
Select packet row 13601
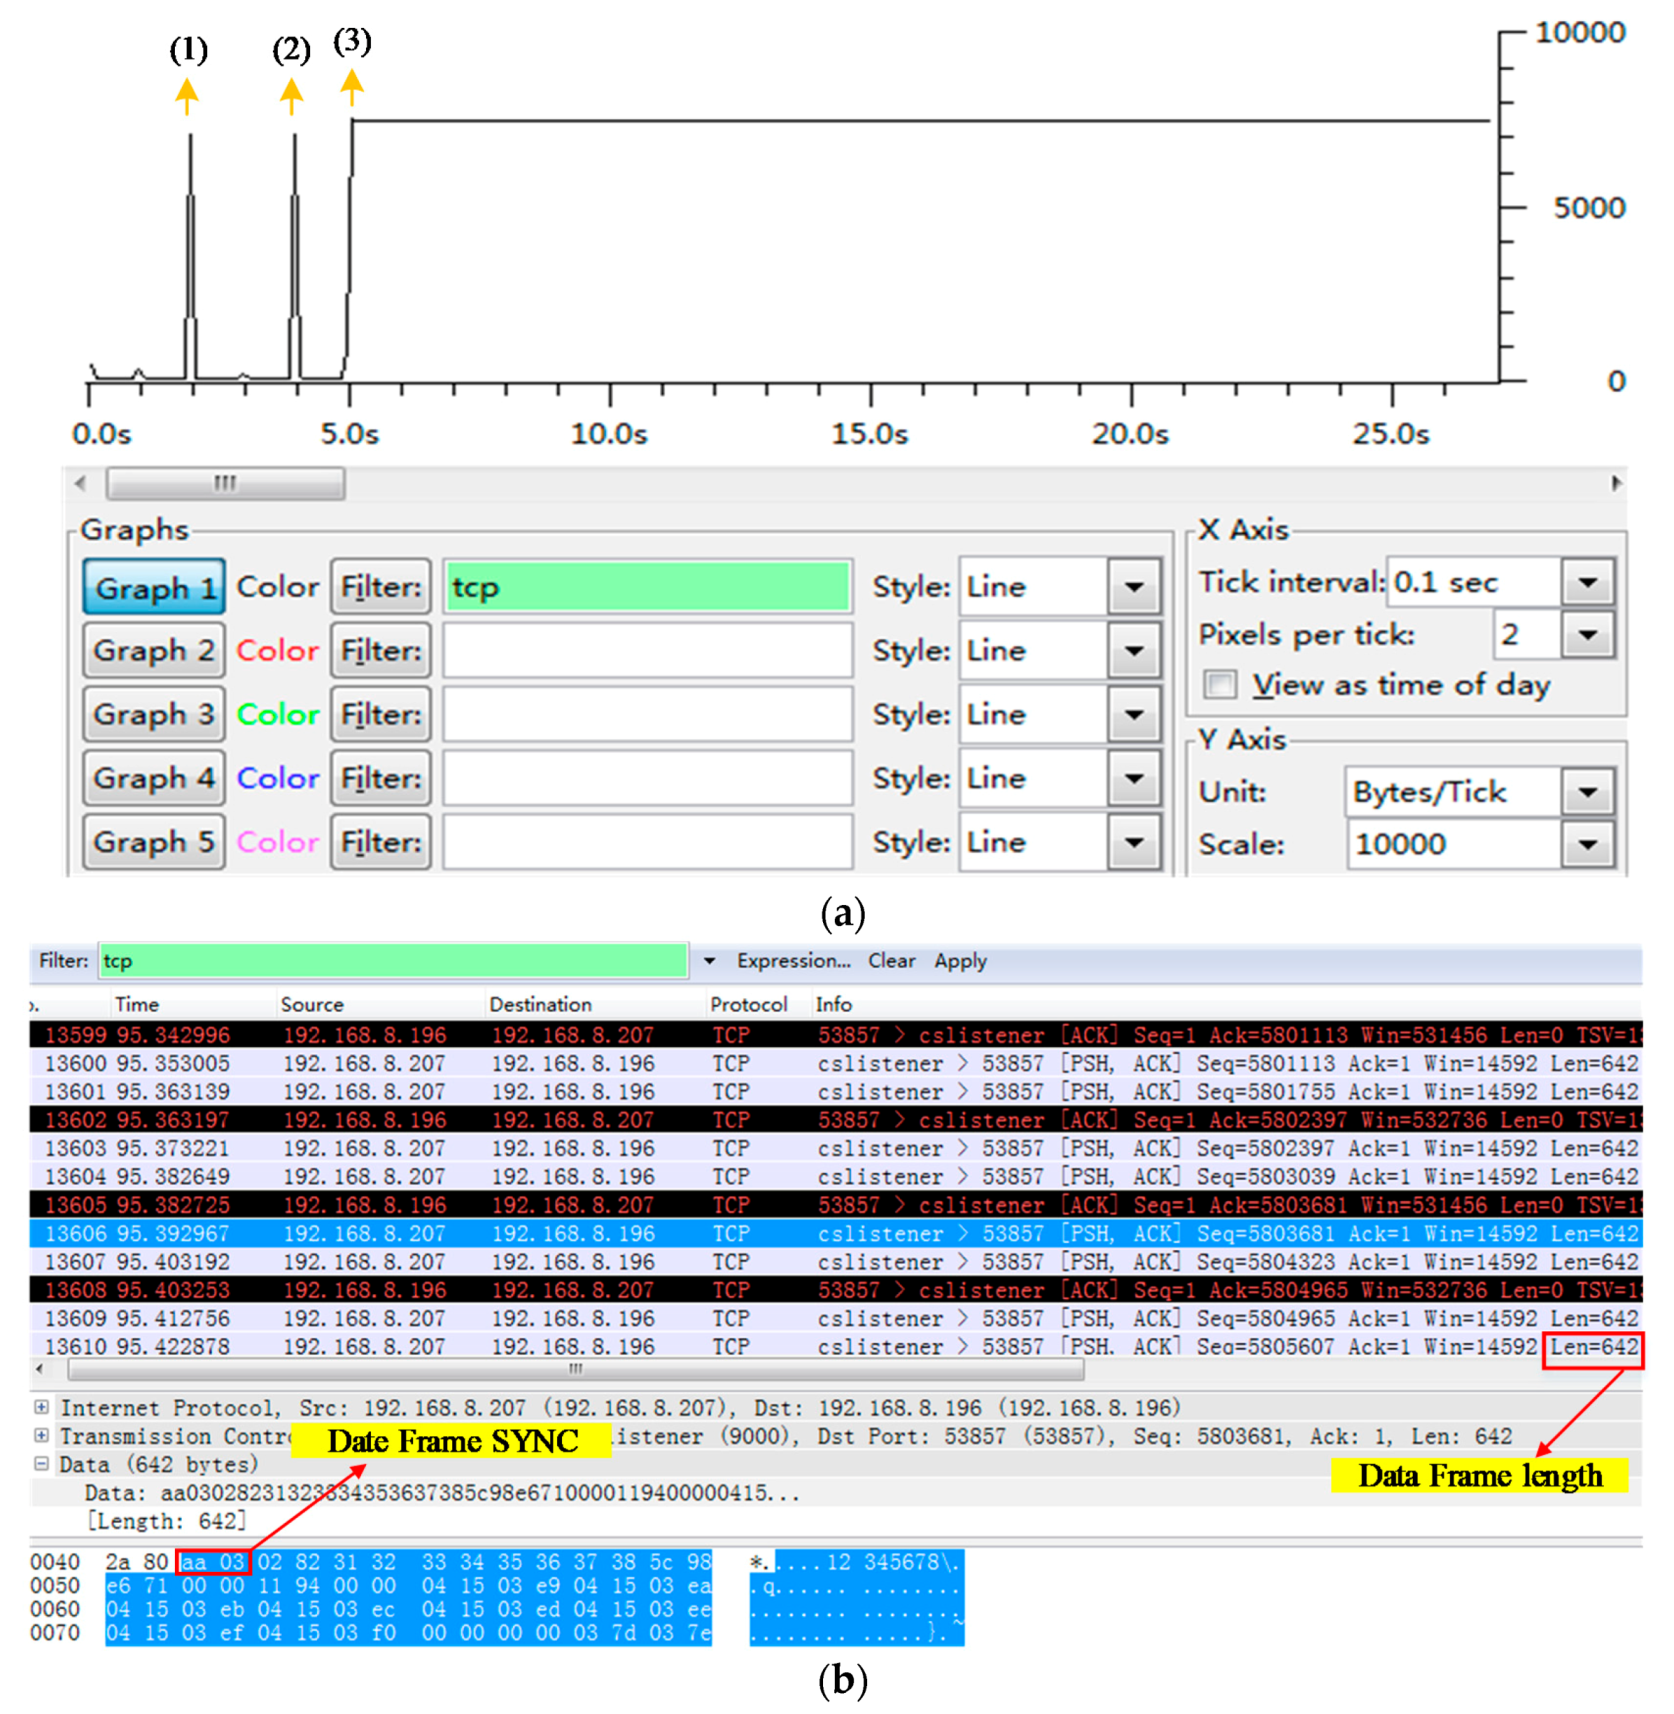click(x=836, y=1091)
